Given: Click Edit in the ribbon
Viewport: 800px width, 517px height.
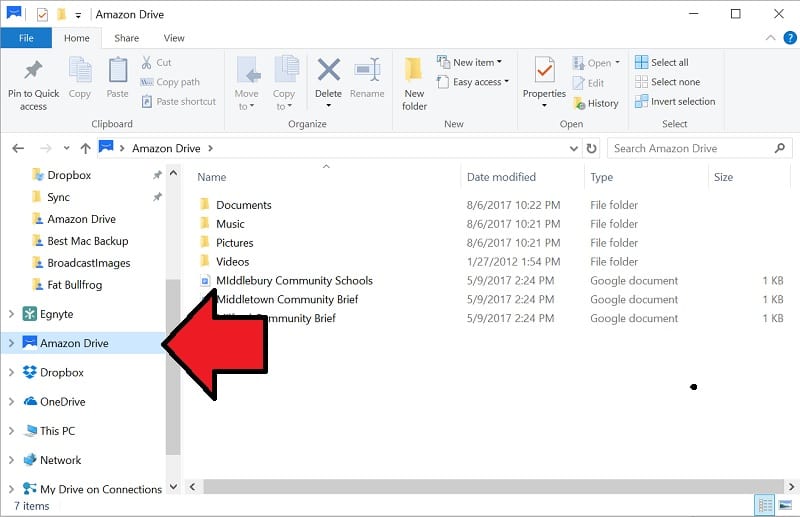Looking at the screenshot, I should tap(588, 83).
